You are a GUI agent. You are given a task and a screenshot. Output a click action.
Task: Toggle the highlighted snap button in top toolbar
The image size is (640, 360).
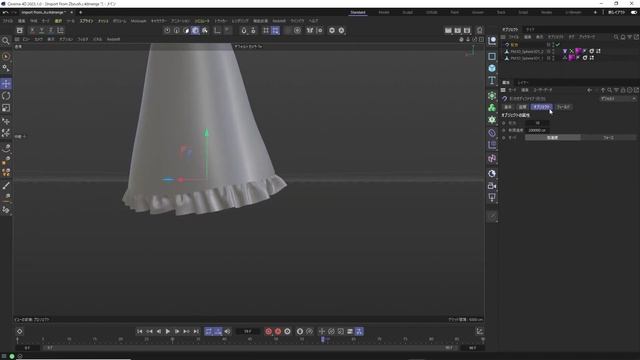coord(276,31)
